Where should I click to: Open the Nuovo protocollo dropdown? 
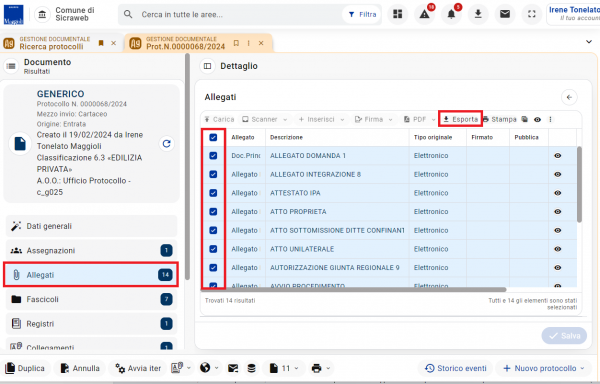[582, 368]
